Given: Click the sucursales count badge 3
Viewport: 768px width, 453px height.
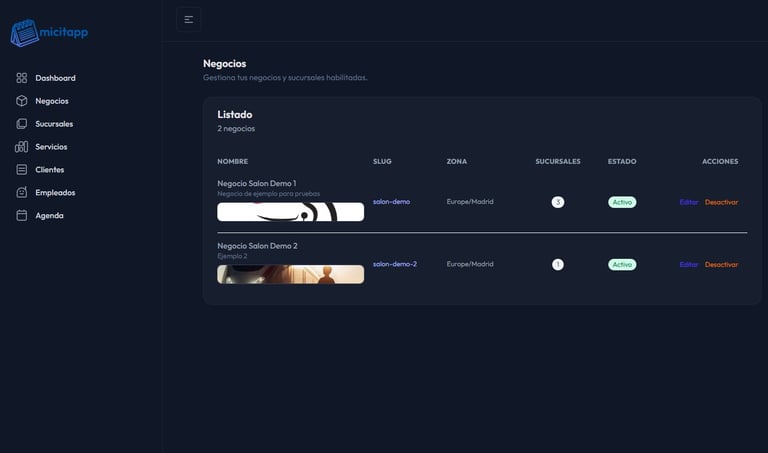Looking at the screenshot, I should click(558, 202).
